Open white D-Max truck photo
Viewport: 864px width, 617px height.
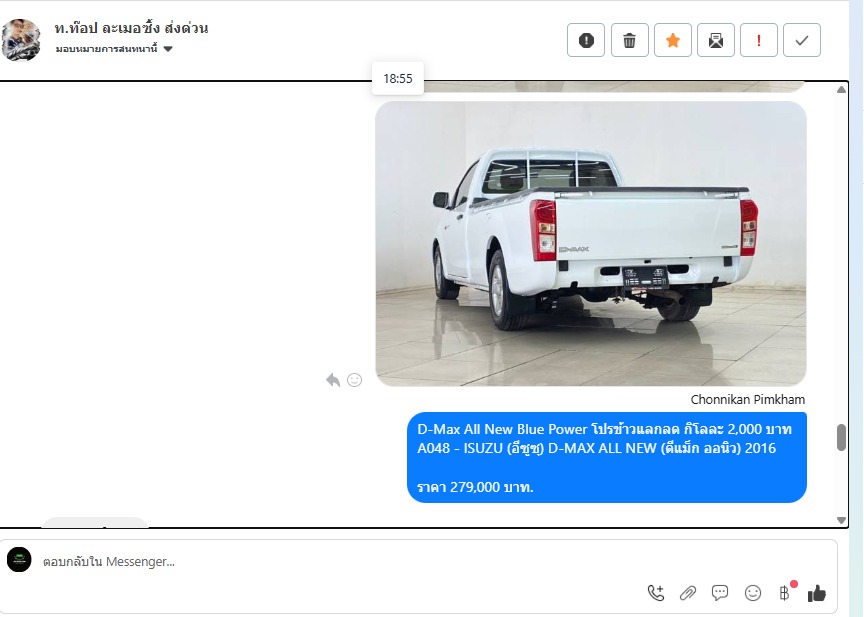click(591, 243)
